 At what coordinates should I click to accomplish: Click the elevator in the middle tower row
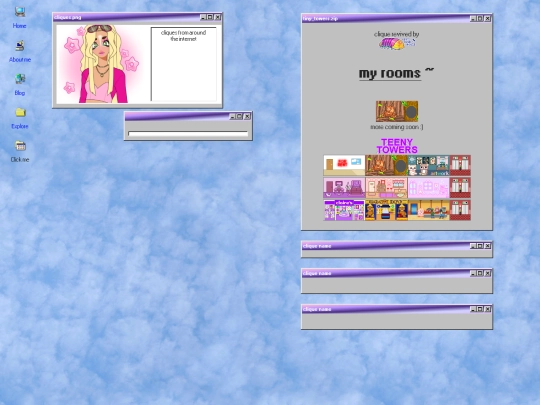(x=460, y=188)
